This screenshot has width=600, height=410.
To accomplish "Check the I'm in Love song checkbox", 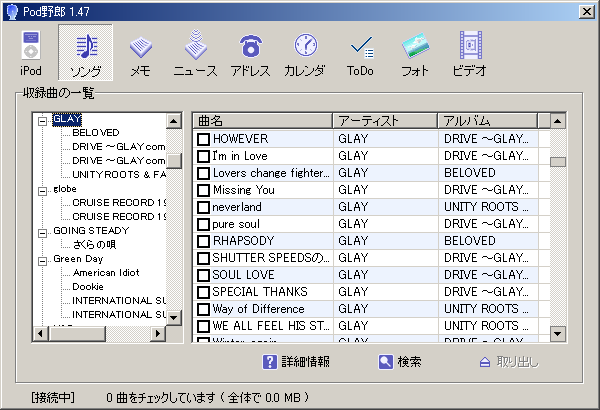I will [x=203, y=156].
